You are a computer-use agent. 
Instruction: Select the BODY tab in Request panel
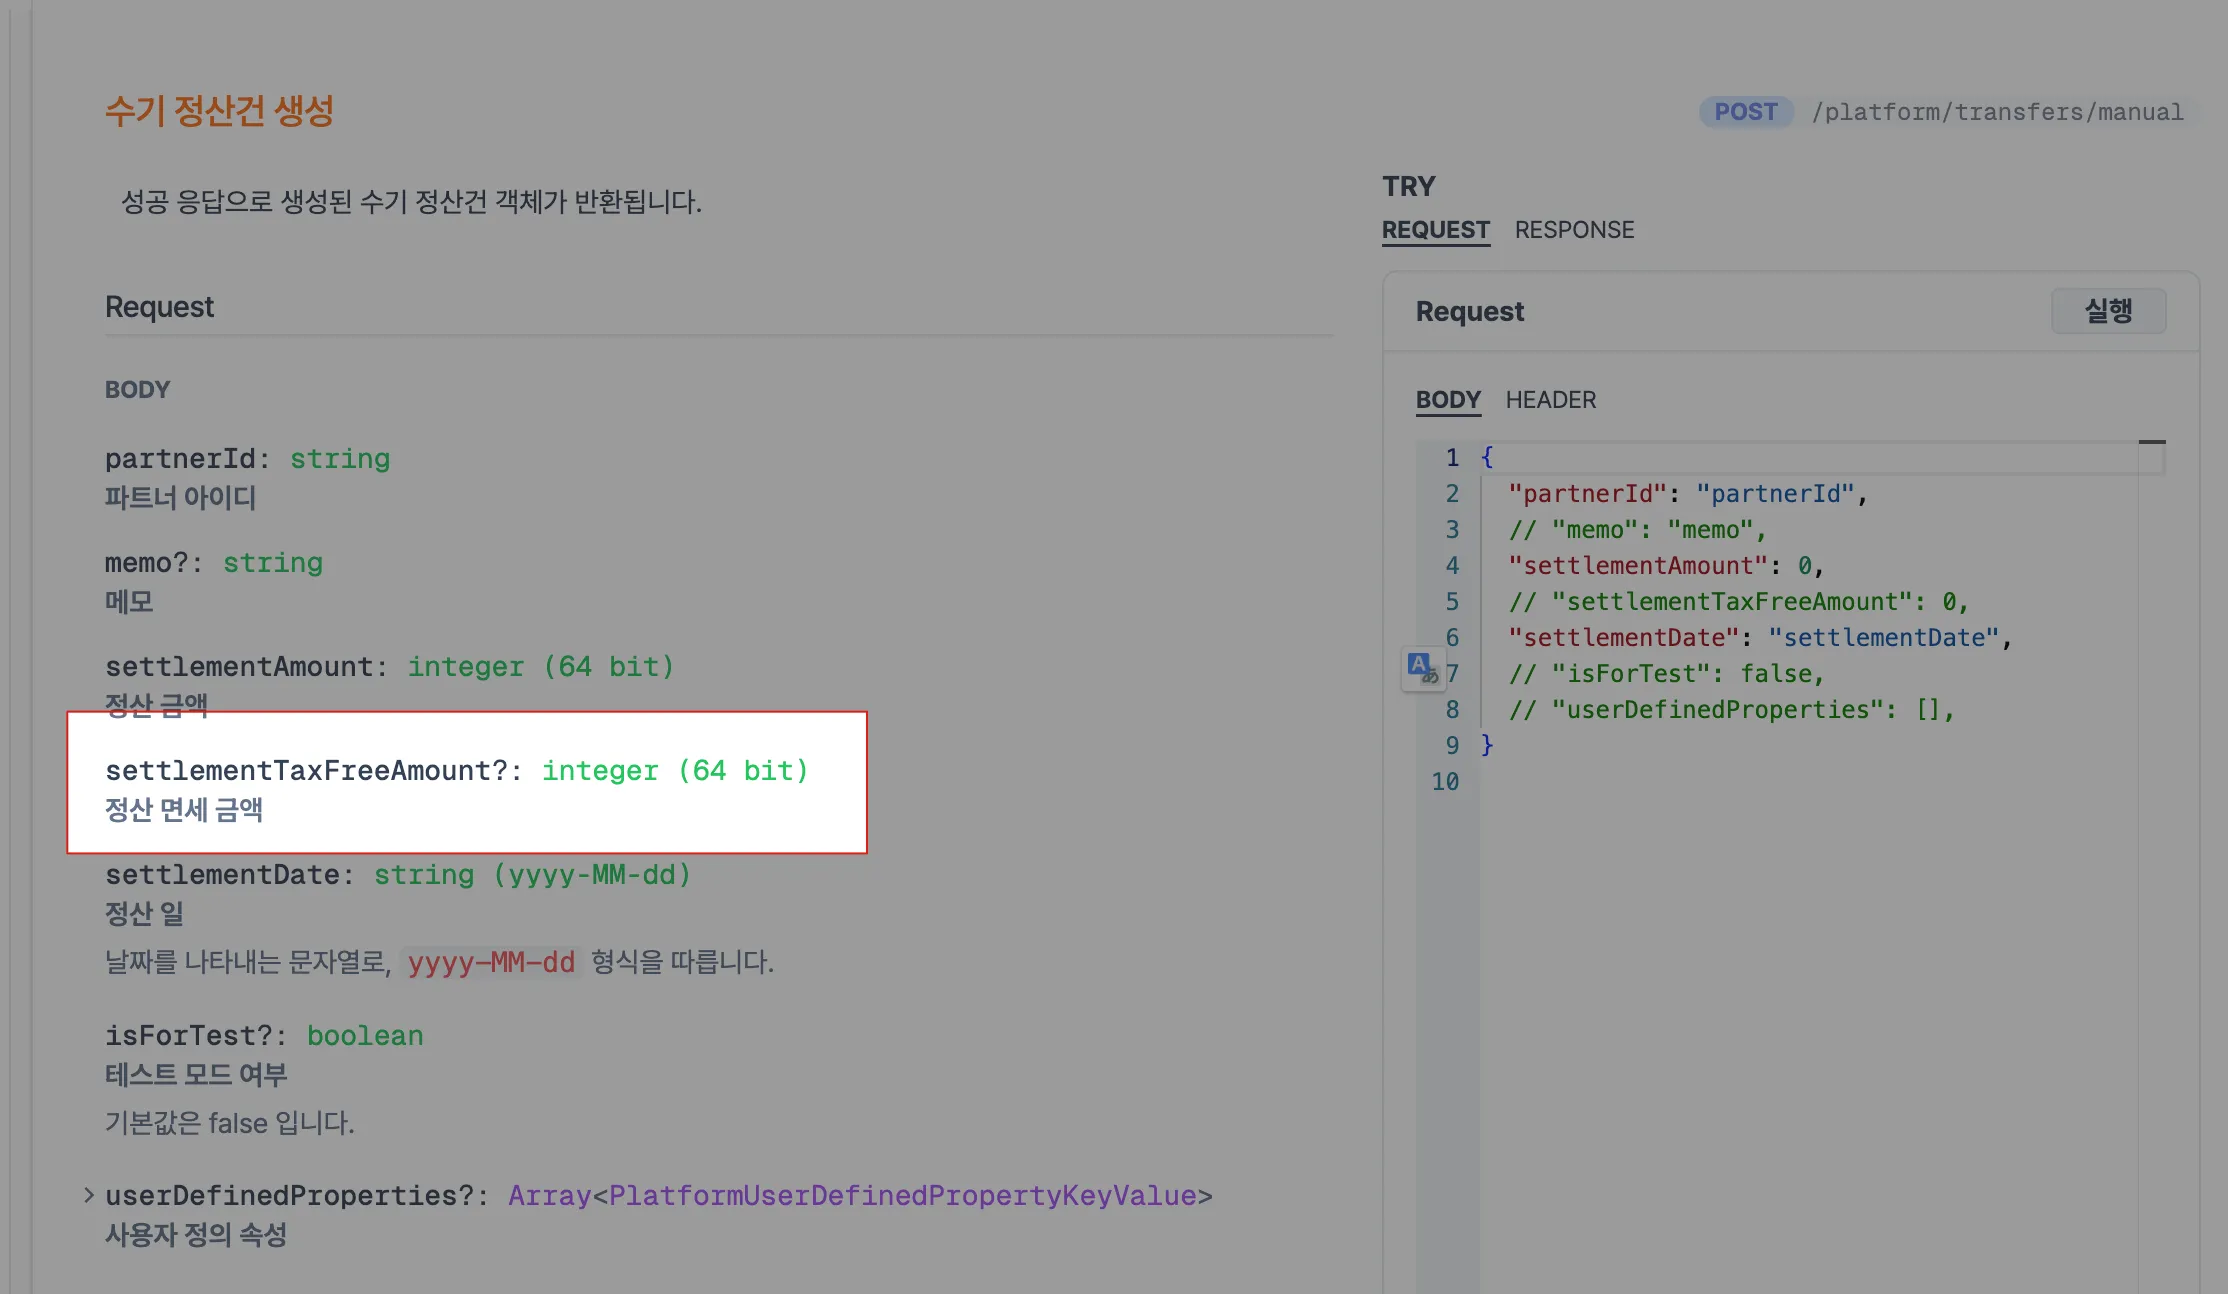pyautogui.click(x=1447, y=400)
